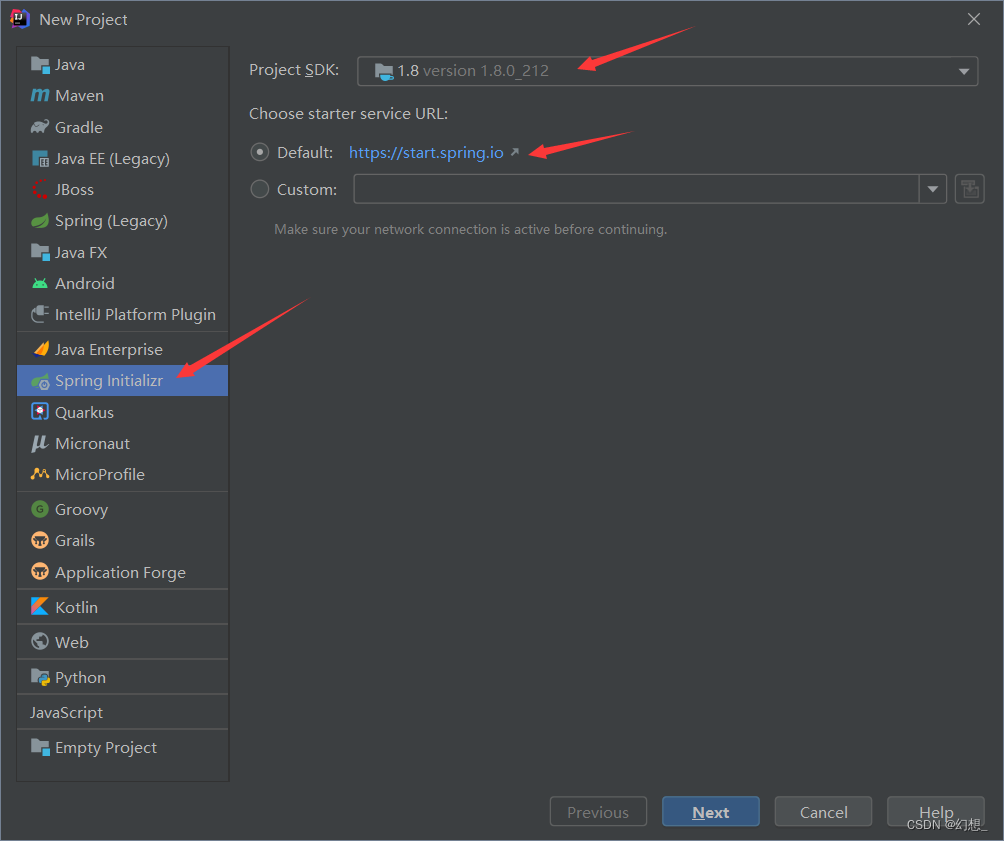
Task: Select JavaScript in the project list
Action: pyautogui.click(x=122, y=712)
